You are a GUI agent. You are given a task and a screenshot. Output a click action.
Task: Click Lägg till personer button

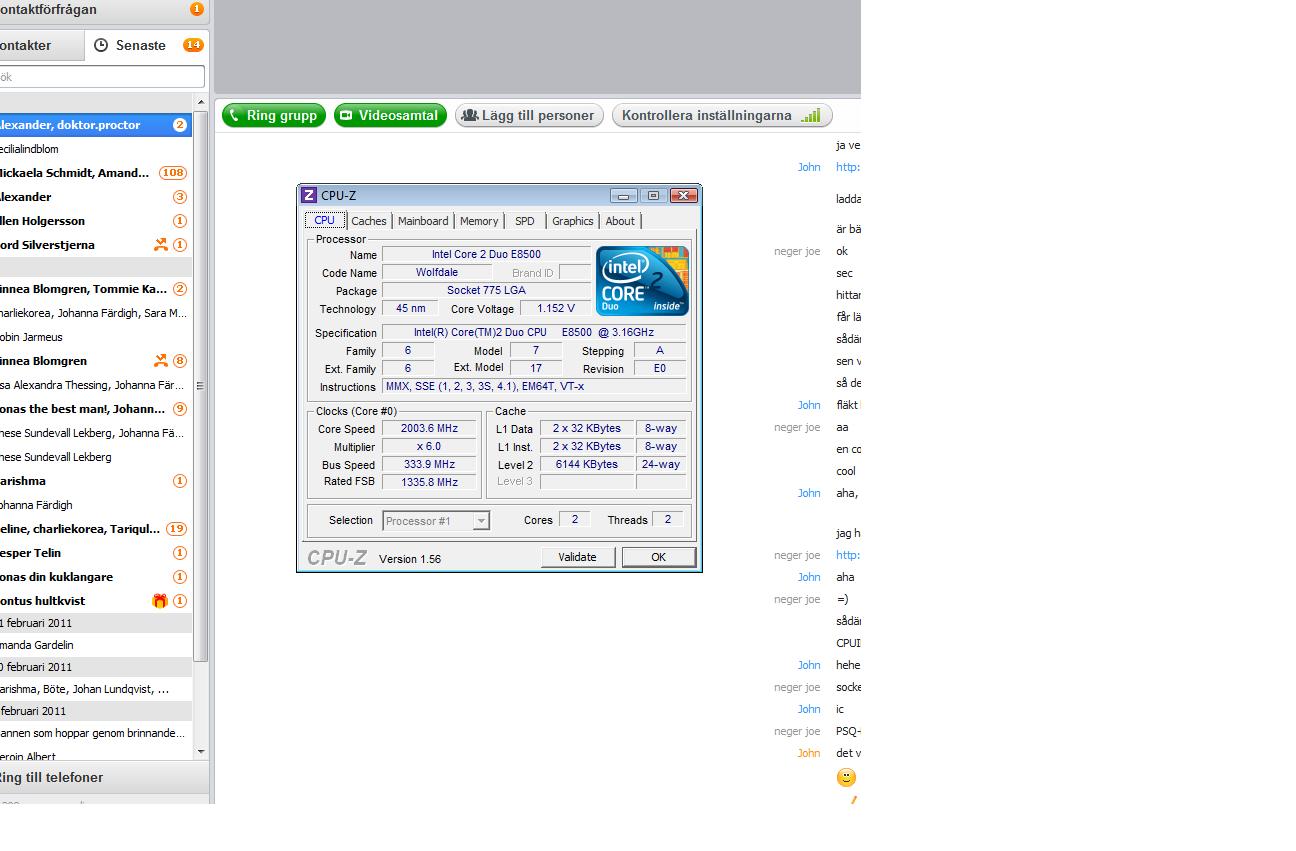[x=529, y=115]
